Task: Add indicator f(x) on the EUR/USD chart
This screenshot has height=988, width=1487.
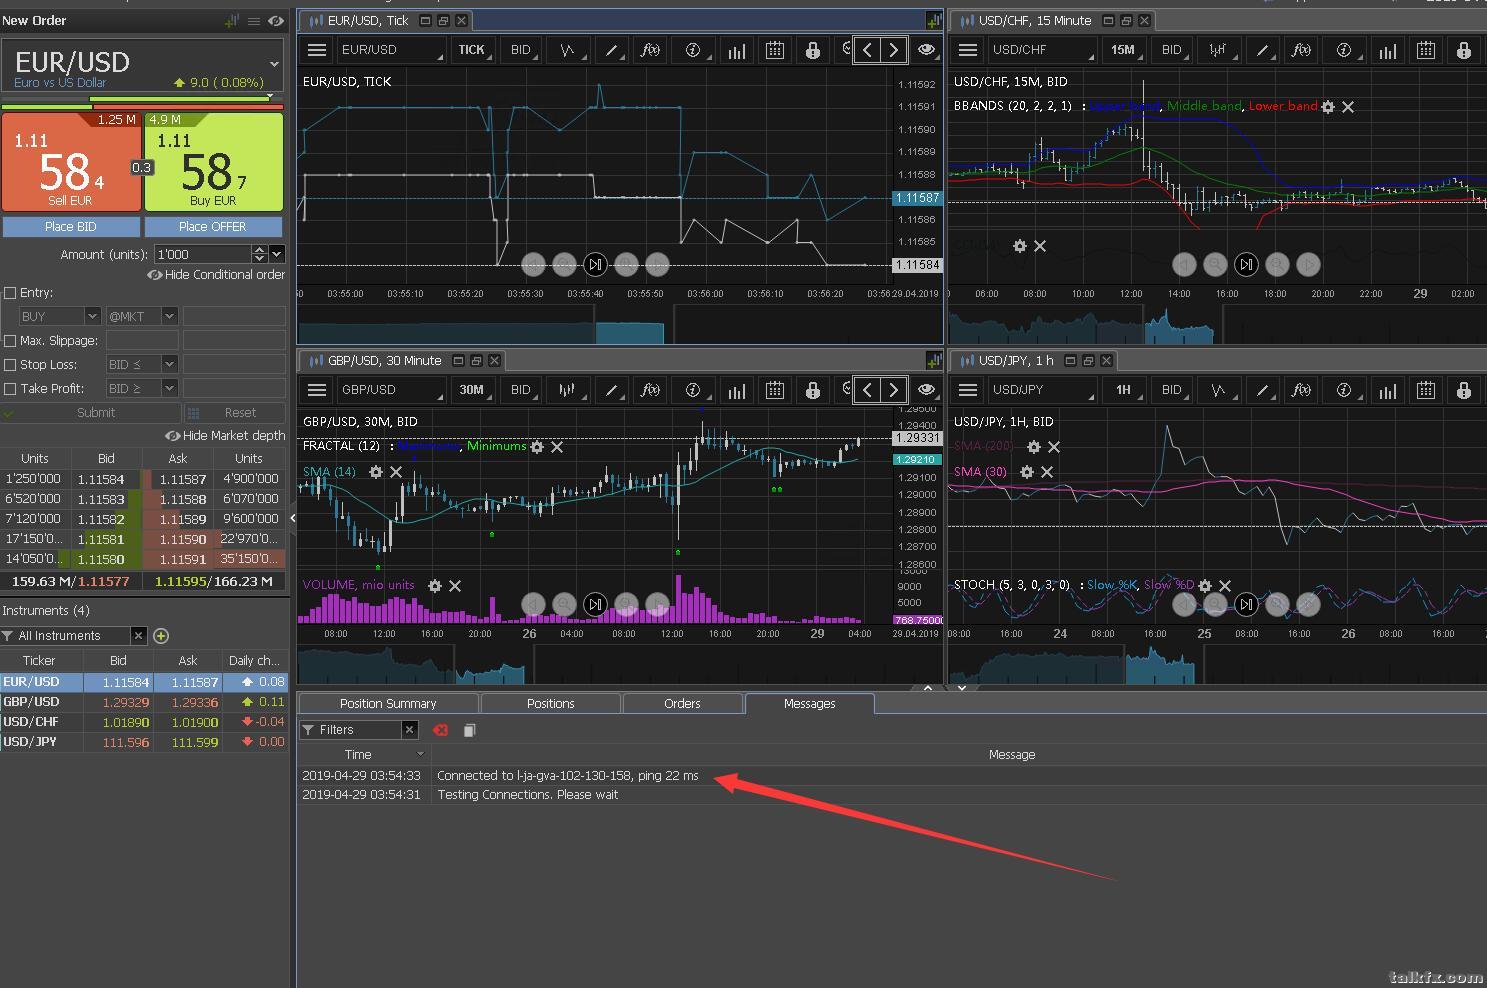Action: point(650,50)
